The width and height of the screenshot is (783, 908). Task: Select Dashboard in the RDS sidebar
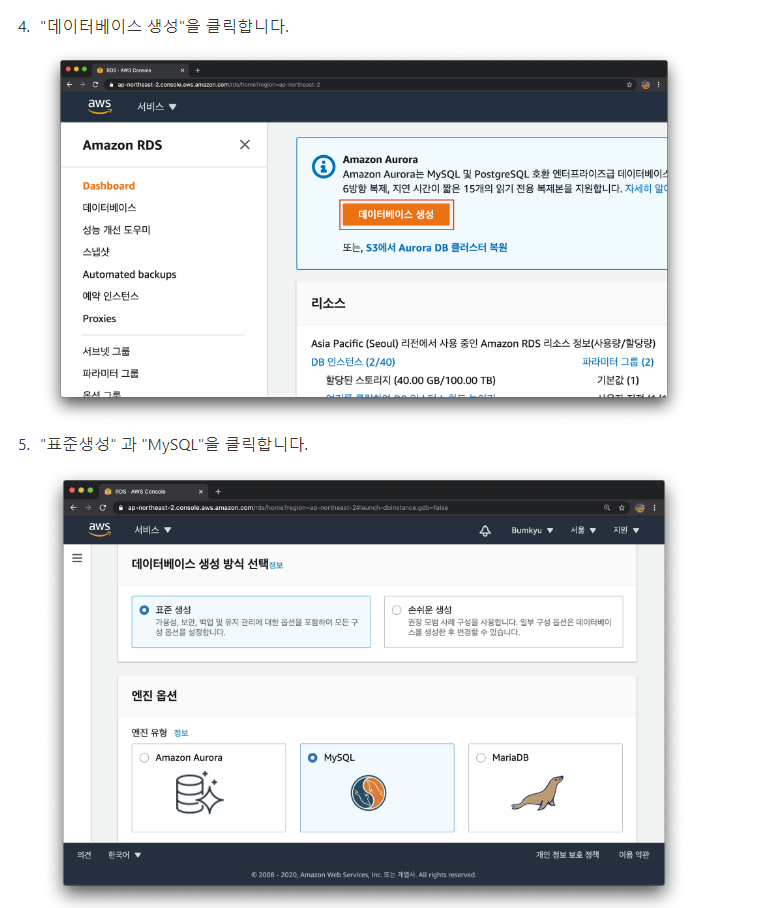pos(109,186)
